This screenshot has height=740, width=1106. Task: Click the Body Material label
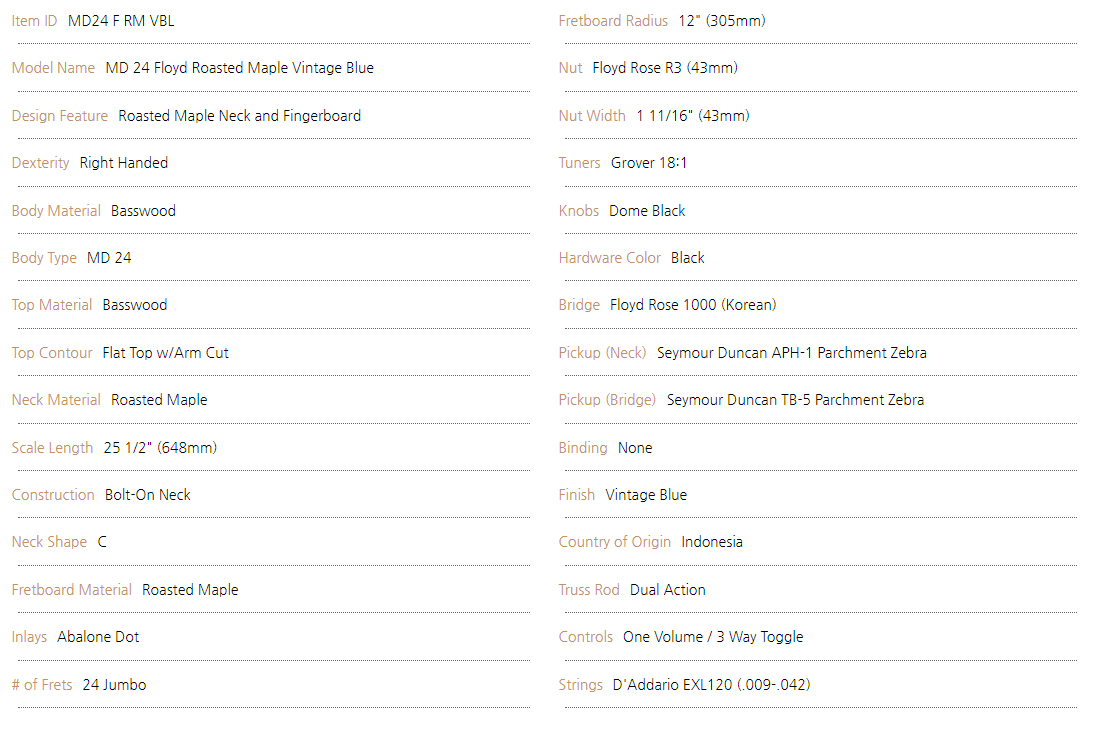[x=56, y=211]
